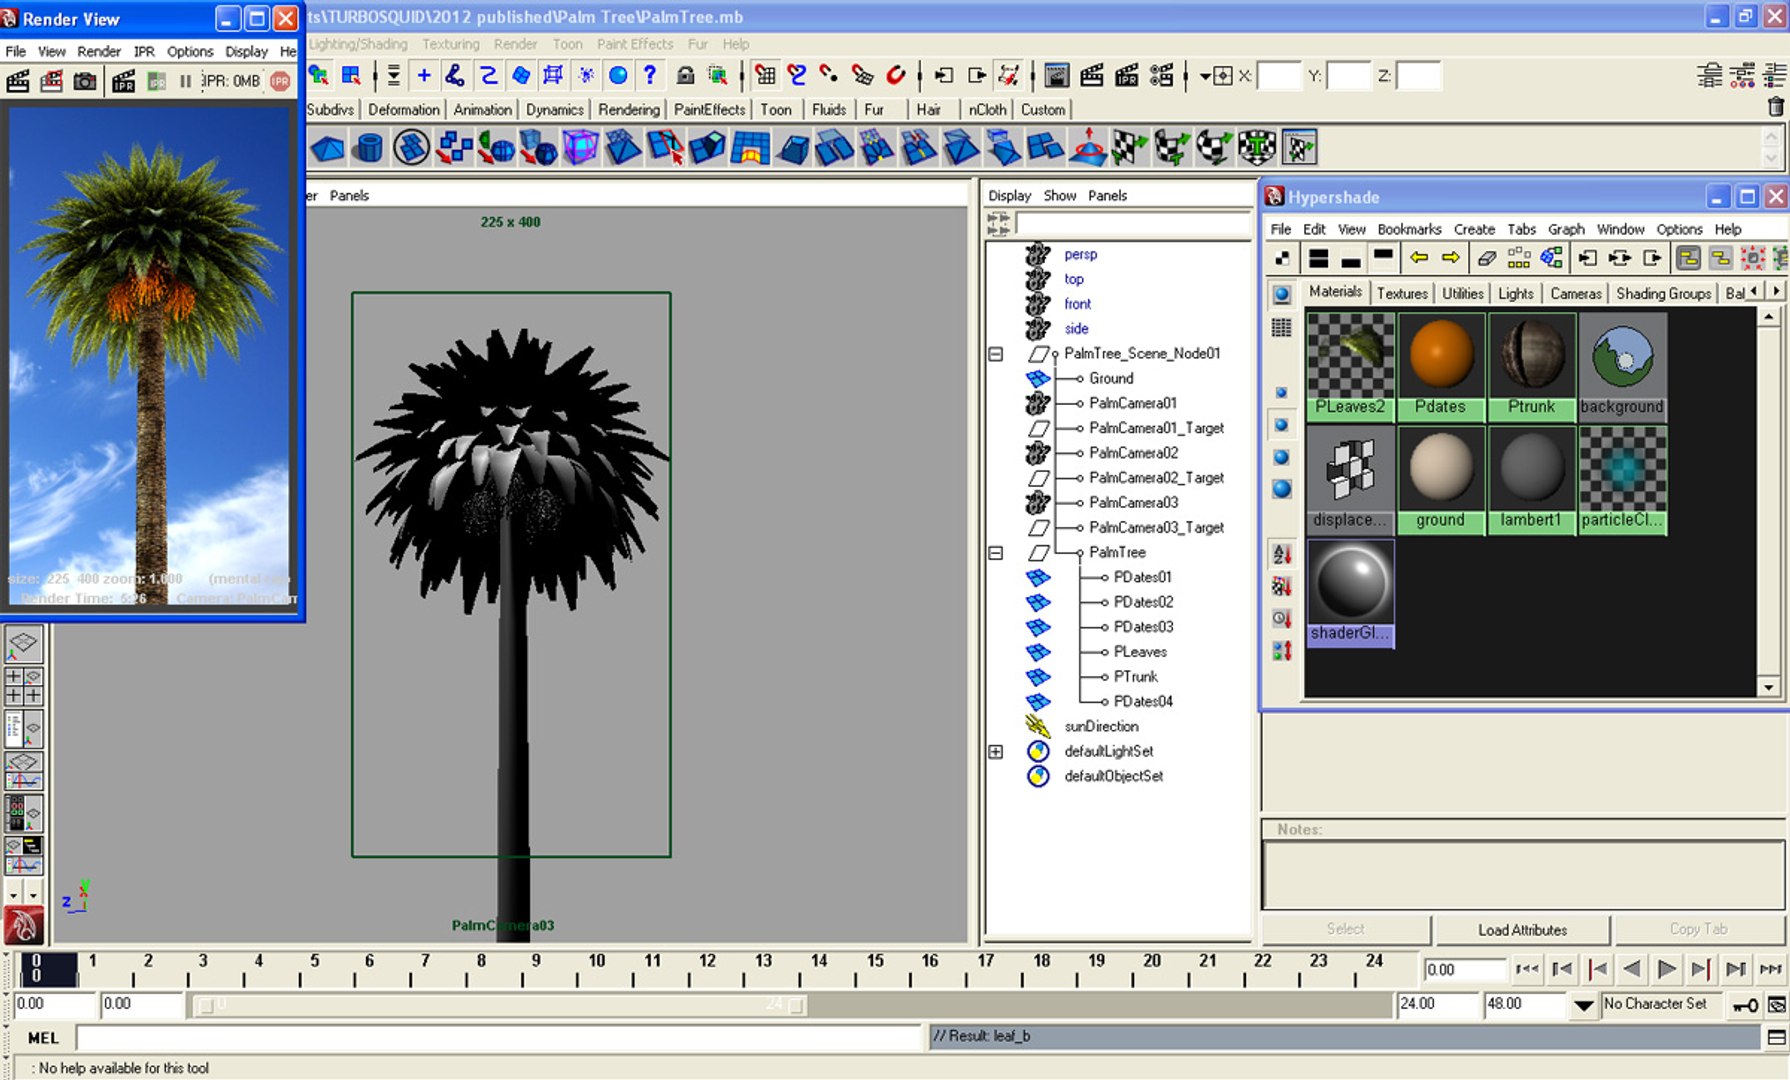
Task: Click the Load Attributes button
Action: click(x=1523, y=930)
